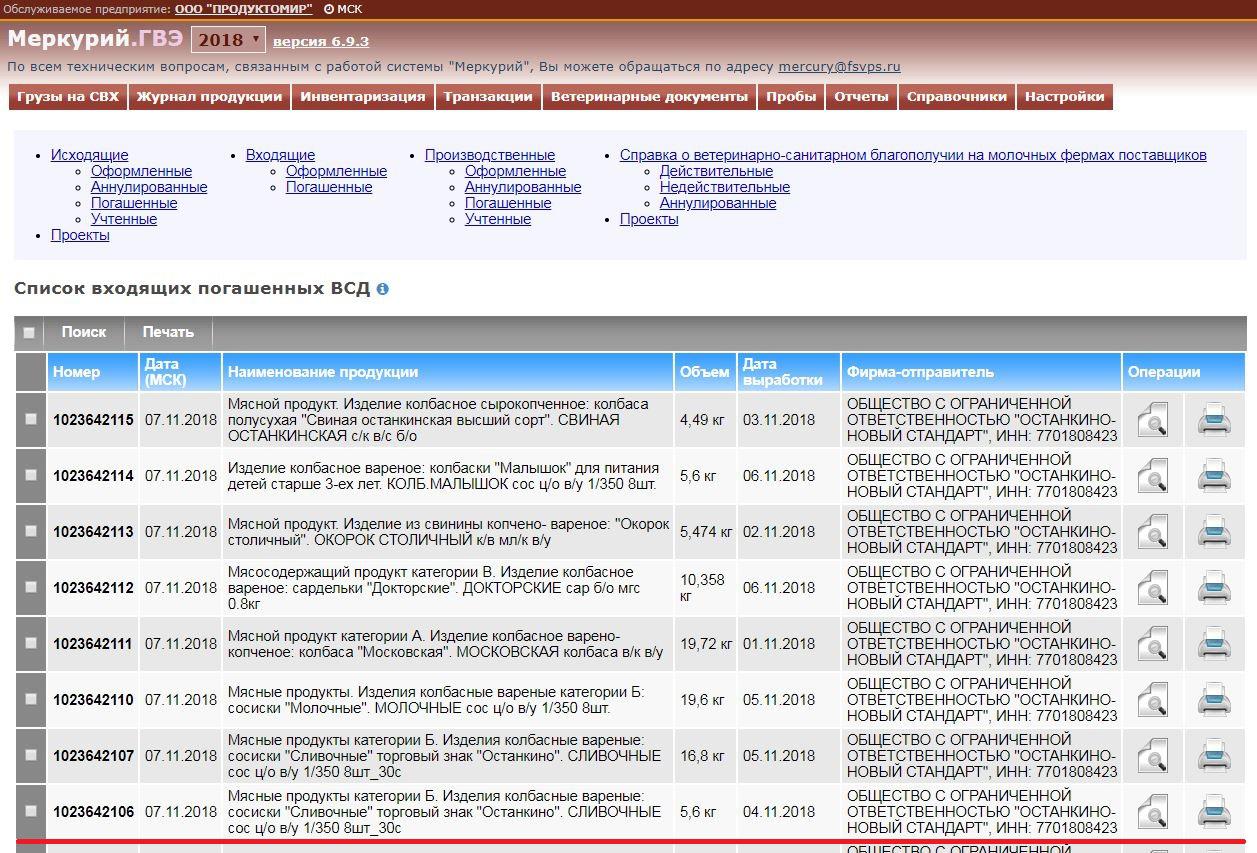
Task: Open ООО "ПРОДУКТОМИР" enterprise link
Action: (x=244, y=9)
